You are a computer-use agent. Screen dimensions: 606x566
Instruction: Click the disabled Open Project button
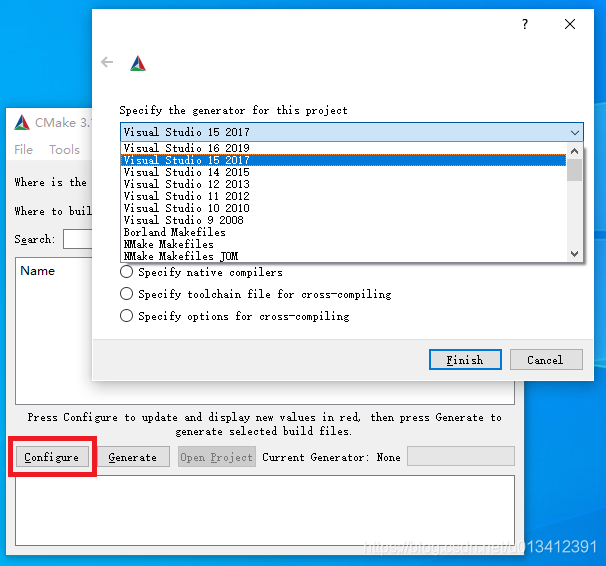coord(216,457)
